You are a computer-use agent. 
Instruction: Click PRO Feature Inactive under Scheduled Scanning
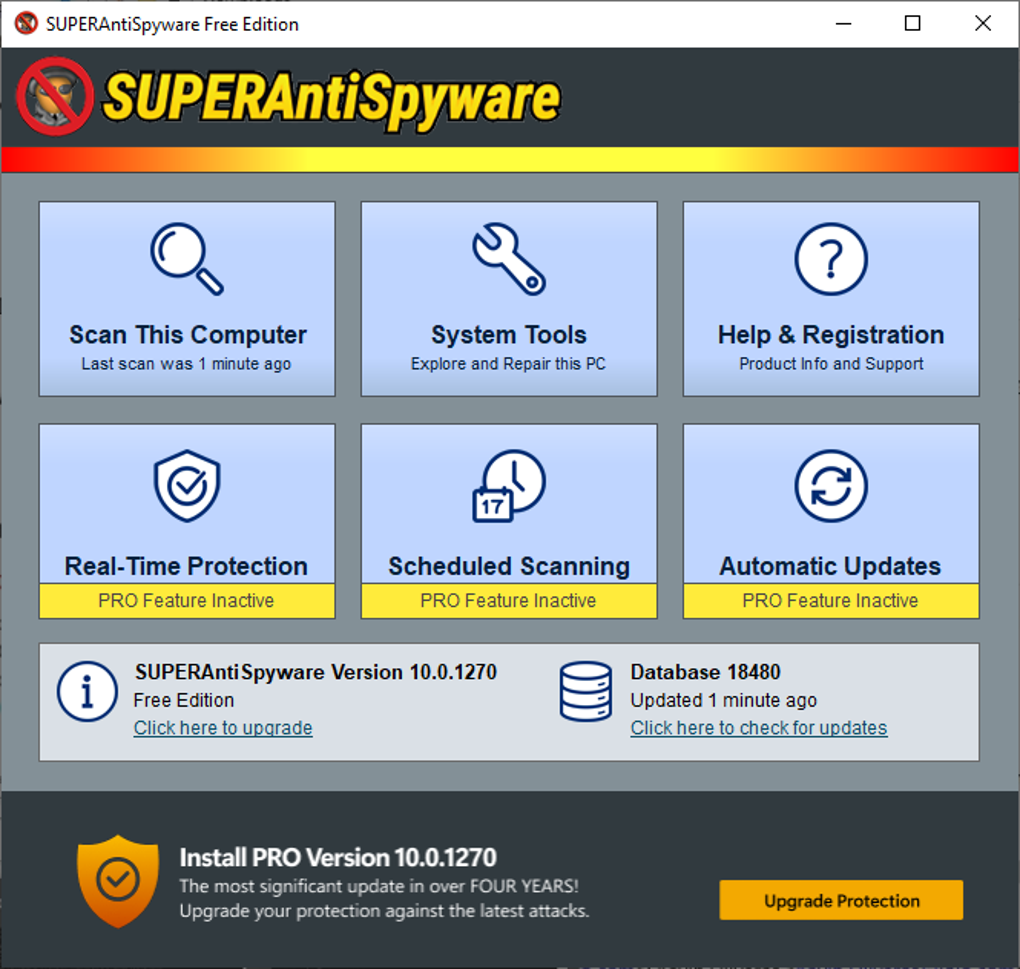(x=509, y=601)
